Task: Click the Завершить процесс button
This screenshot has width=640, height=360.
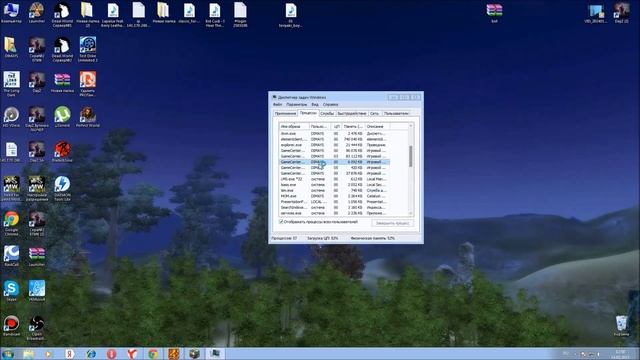Action: (392, 223)
